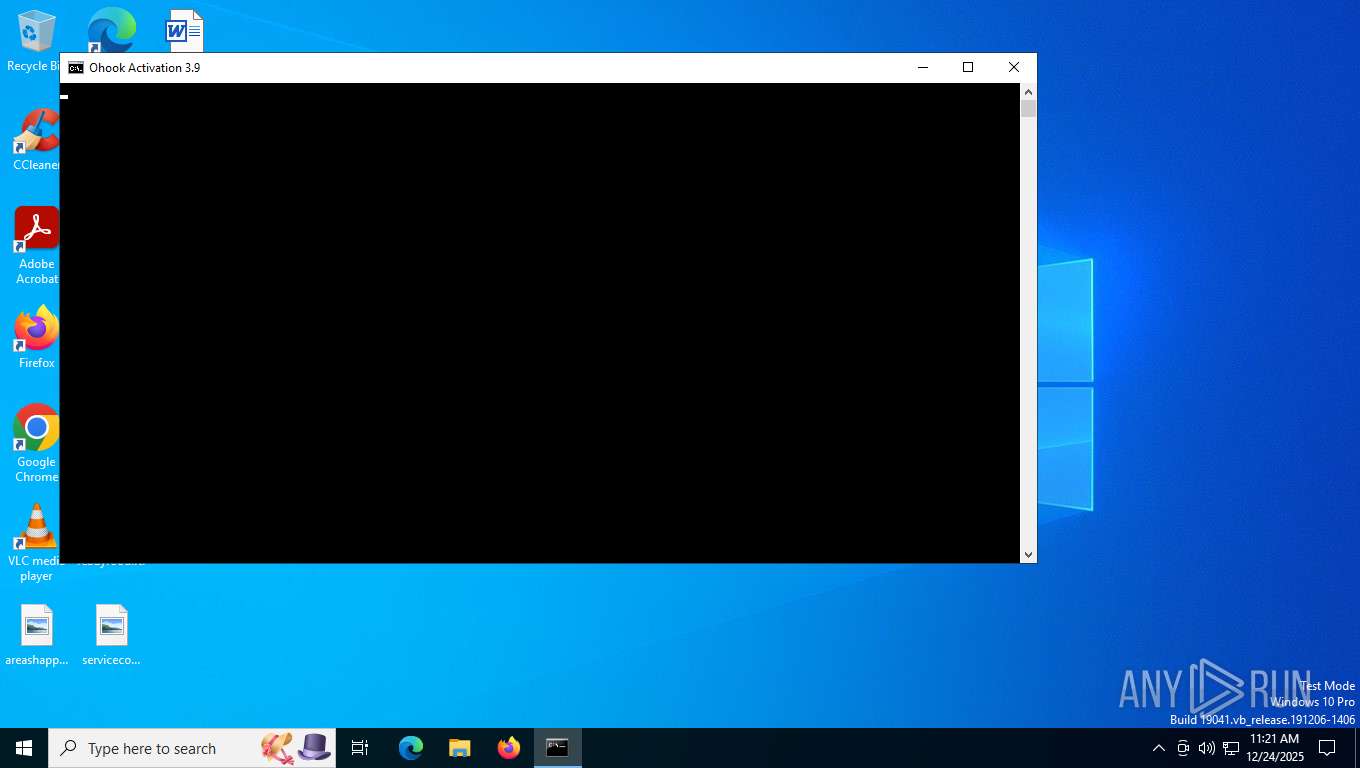
Task: Open the volume control in the tray
Action: 1207,748
